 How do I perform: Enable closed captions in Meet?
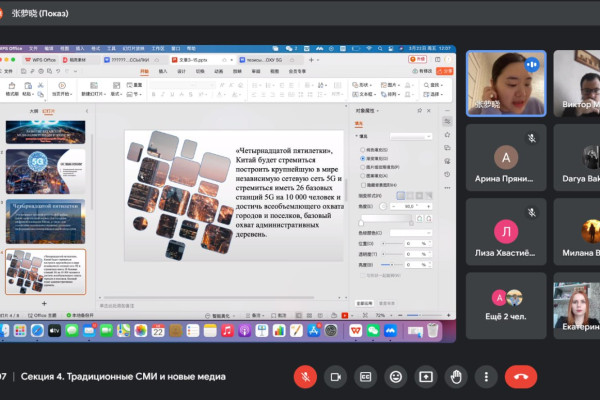click(366, 376)
